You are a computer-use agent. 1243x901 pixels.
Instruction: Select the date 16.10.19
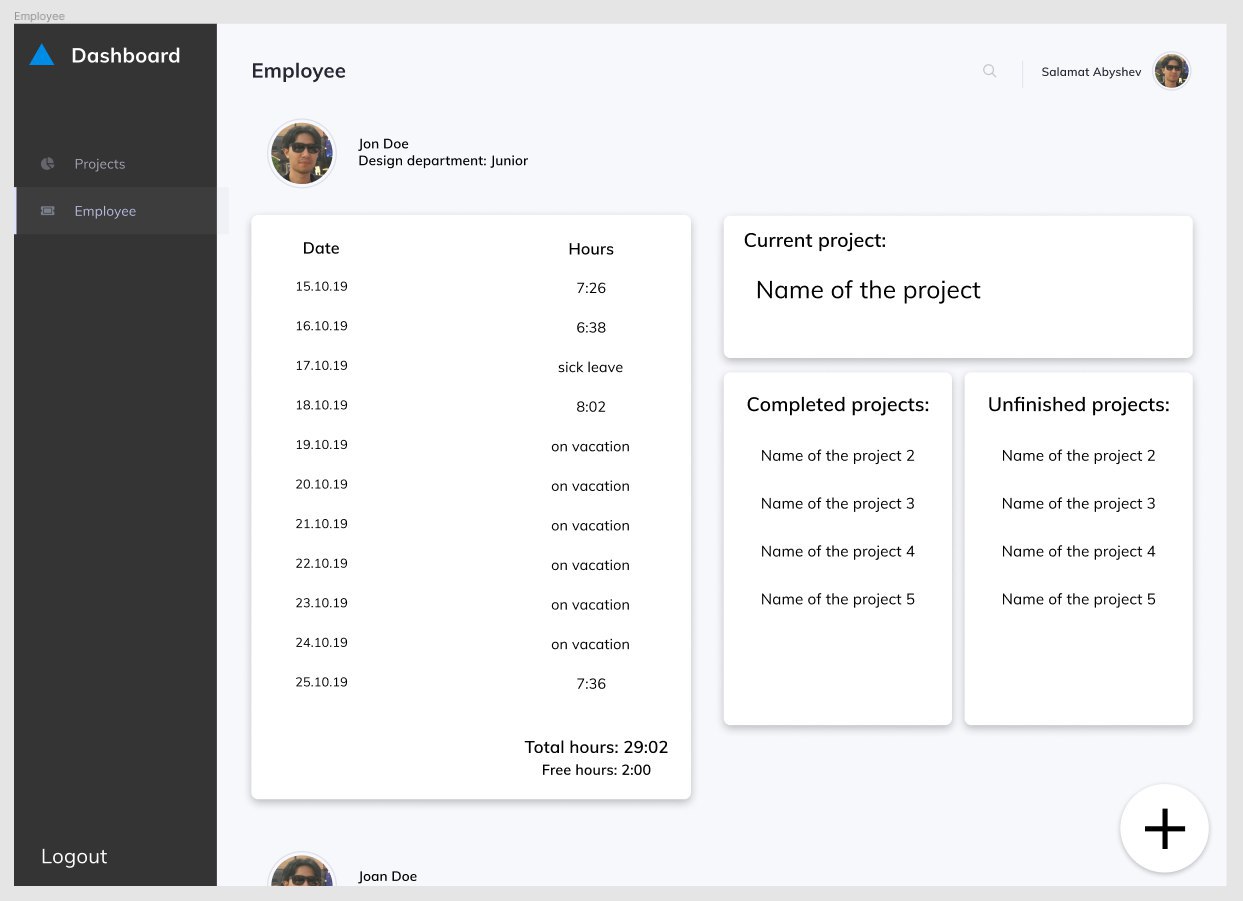[322, 326]
